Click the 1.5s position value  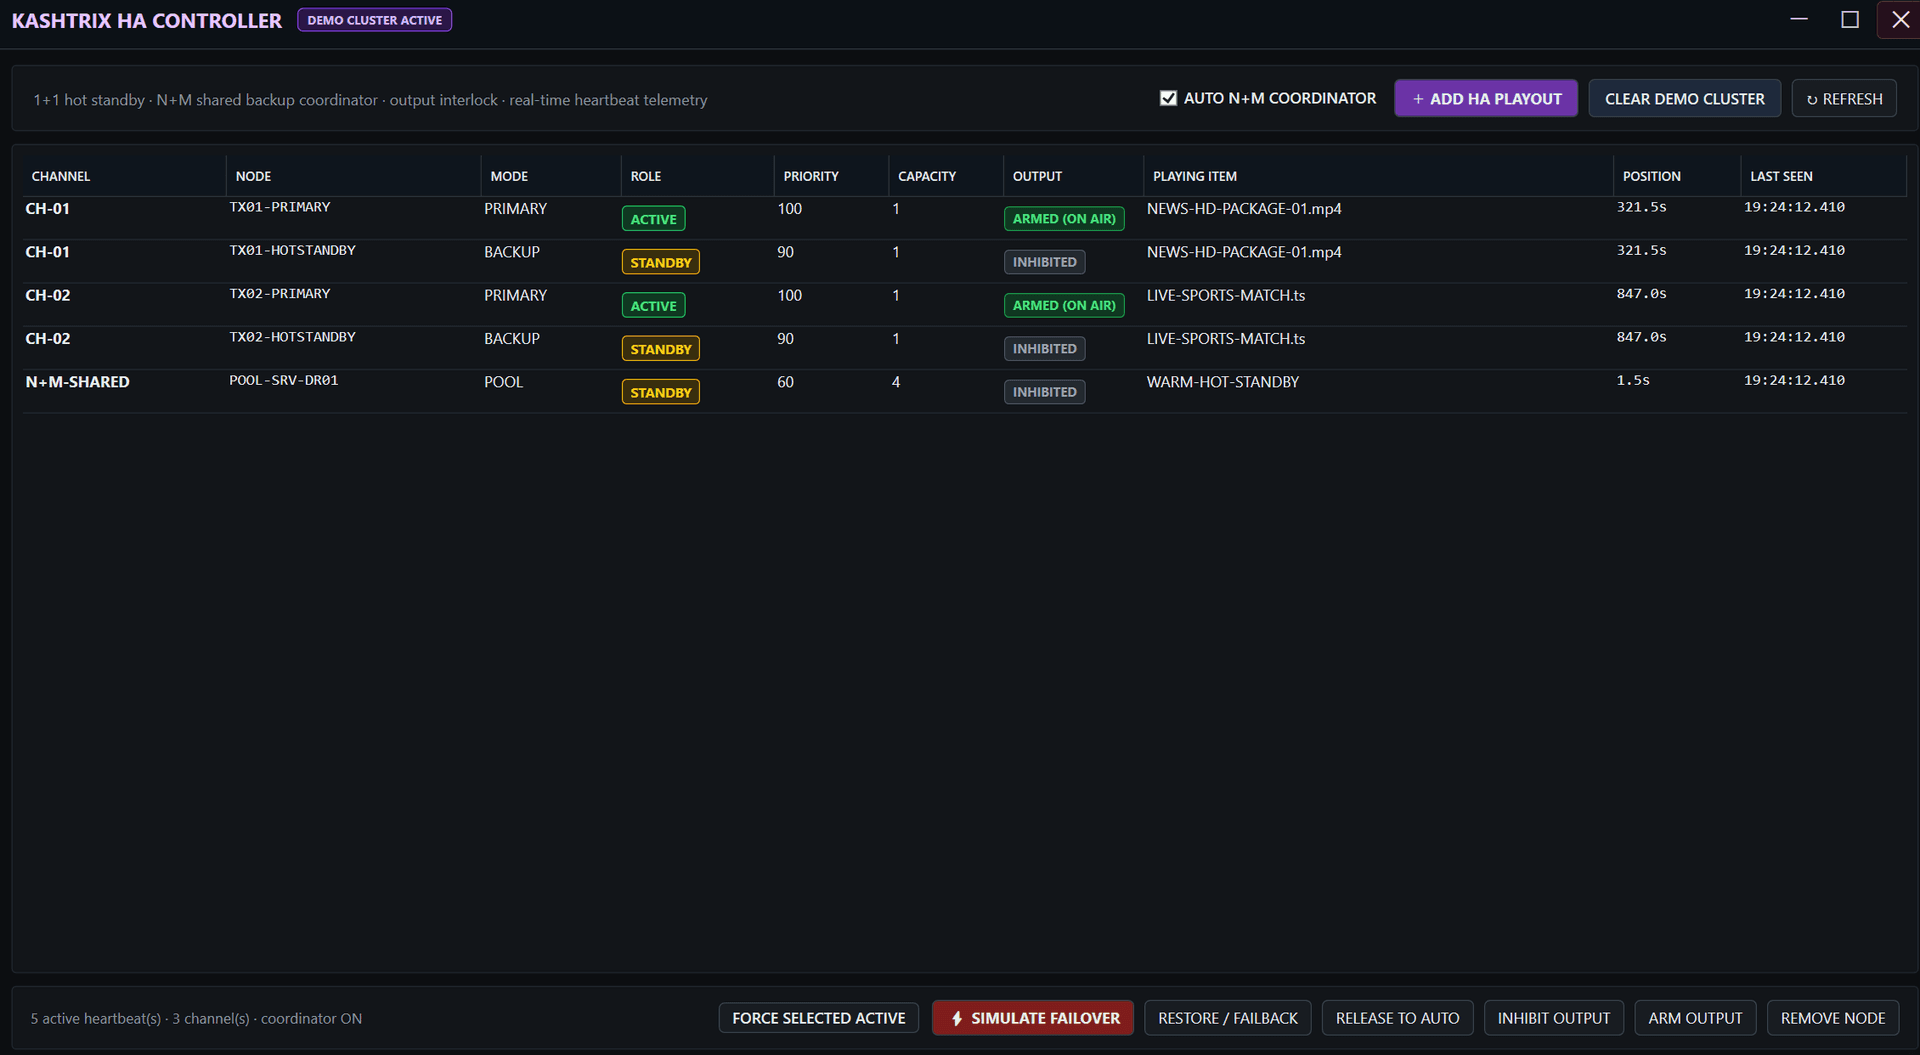click(1633, 380)
